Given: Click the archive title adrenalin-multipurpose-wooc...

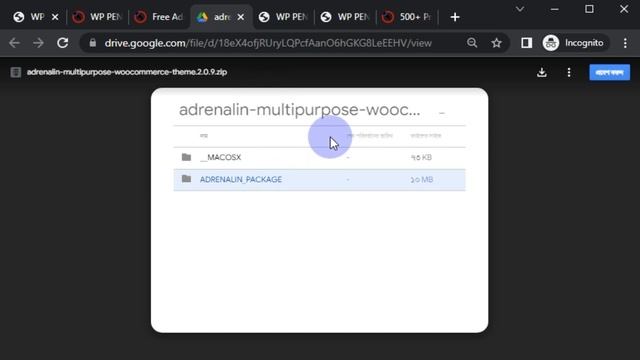Looking at the screenshot, I should (x=299, y=110).
